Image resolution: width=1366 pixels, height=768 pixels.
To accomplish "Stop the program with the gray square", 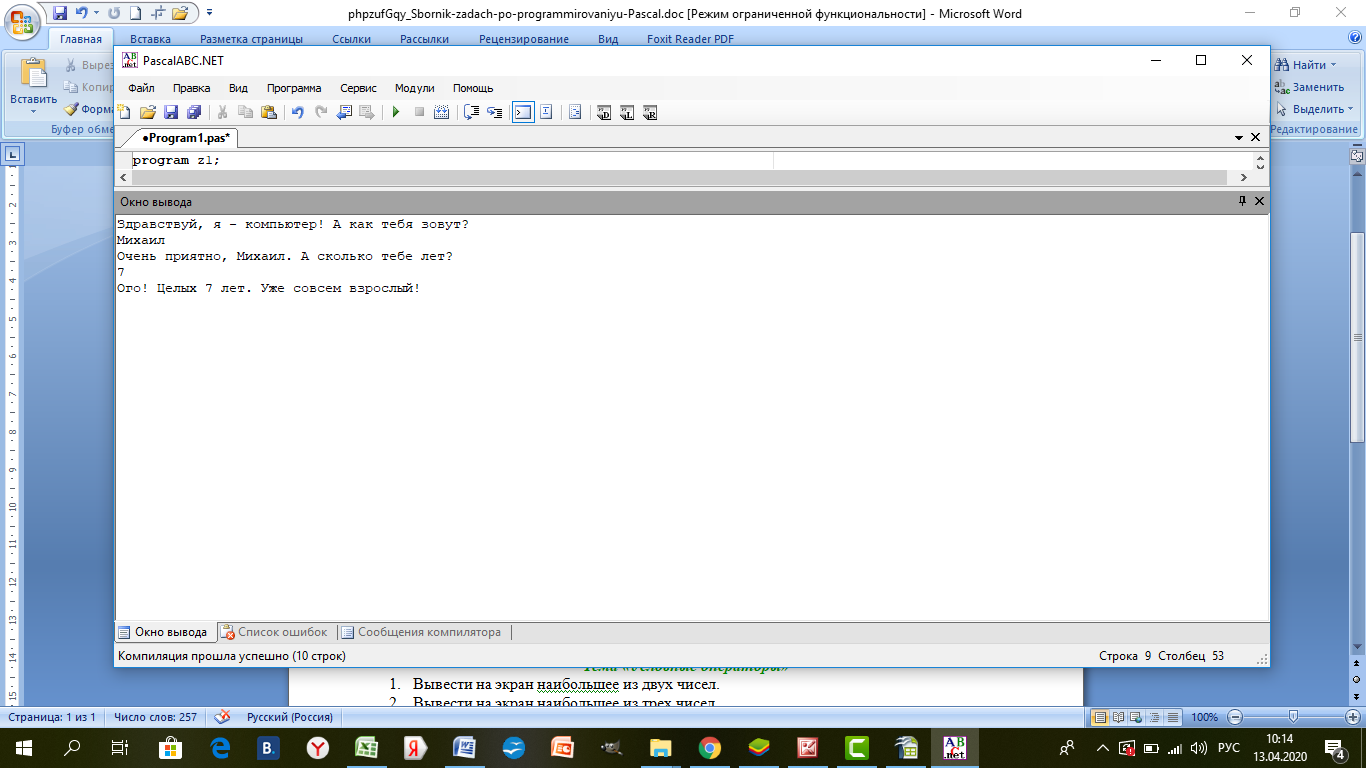I will pos(419,112).
